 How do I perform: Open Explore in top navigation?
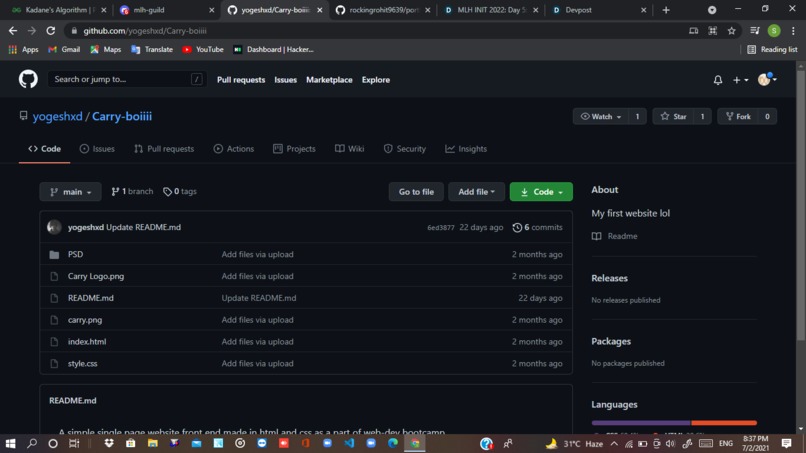tap(376, 80)
